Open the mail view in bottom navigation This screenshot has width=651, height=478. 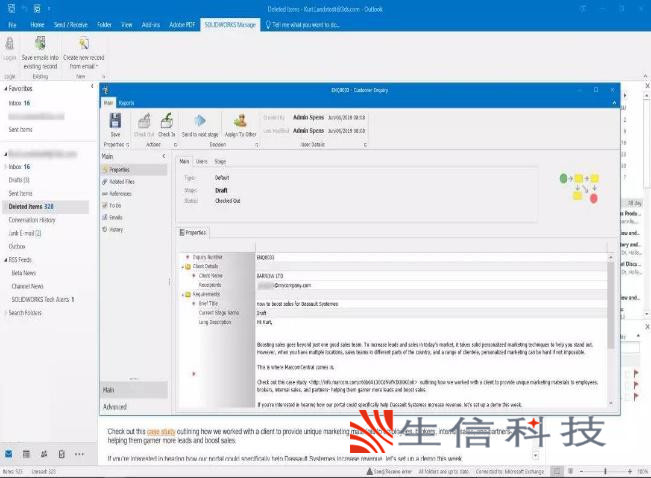pos(9,454)
